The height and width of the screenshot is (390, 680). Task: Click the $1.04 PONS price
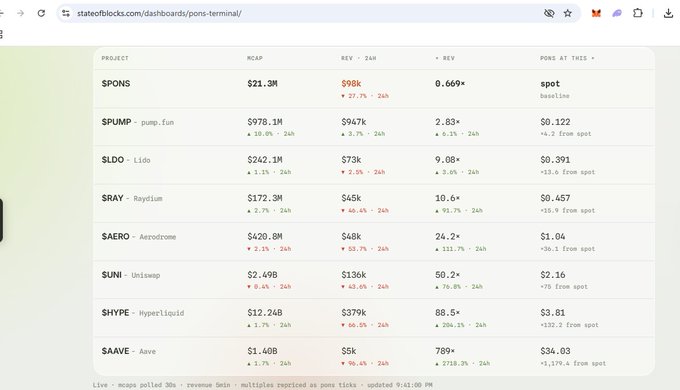(552, 237)
